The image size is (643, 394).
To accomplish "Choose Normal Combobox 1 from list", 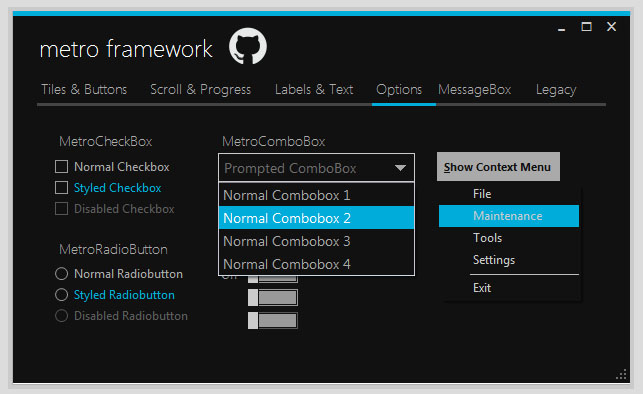I will pos(316,195).
